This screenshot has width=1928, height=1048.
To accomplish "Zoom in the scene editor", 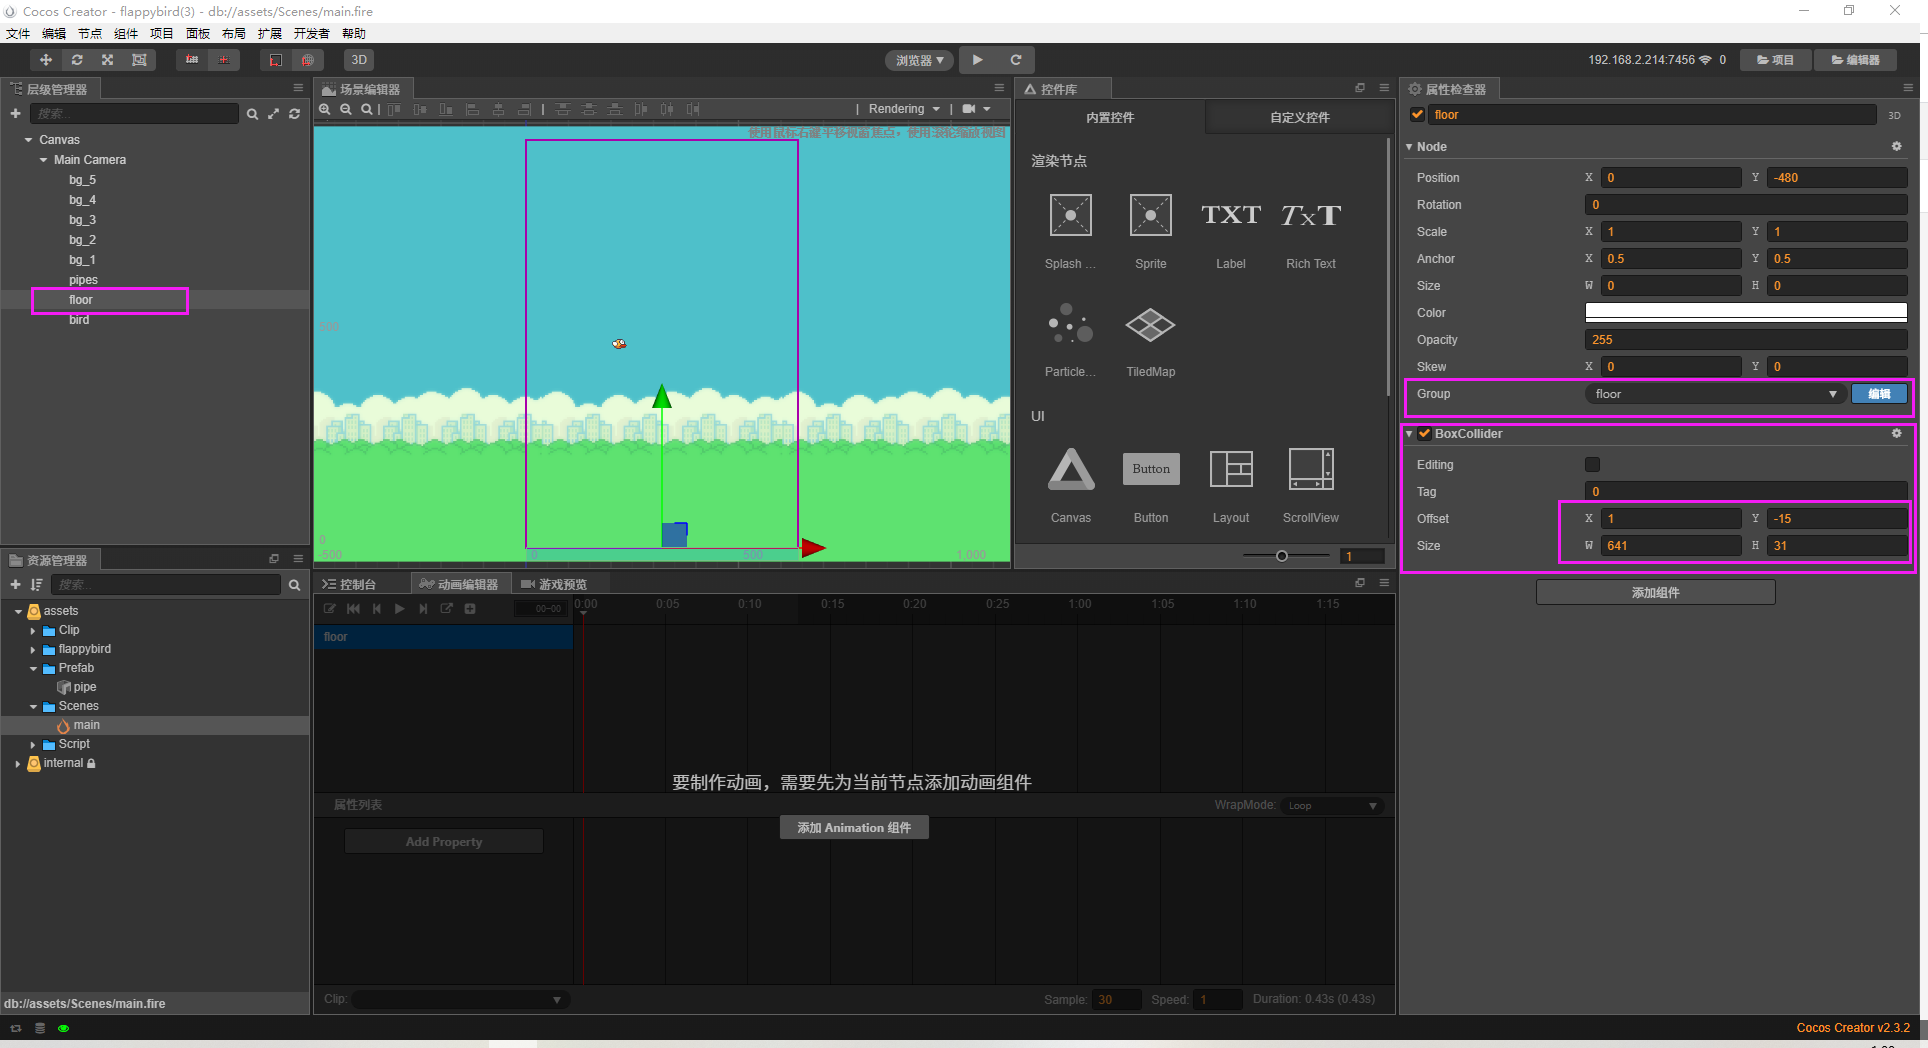I will tap(325, 109).
